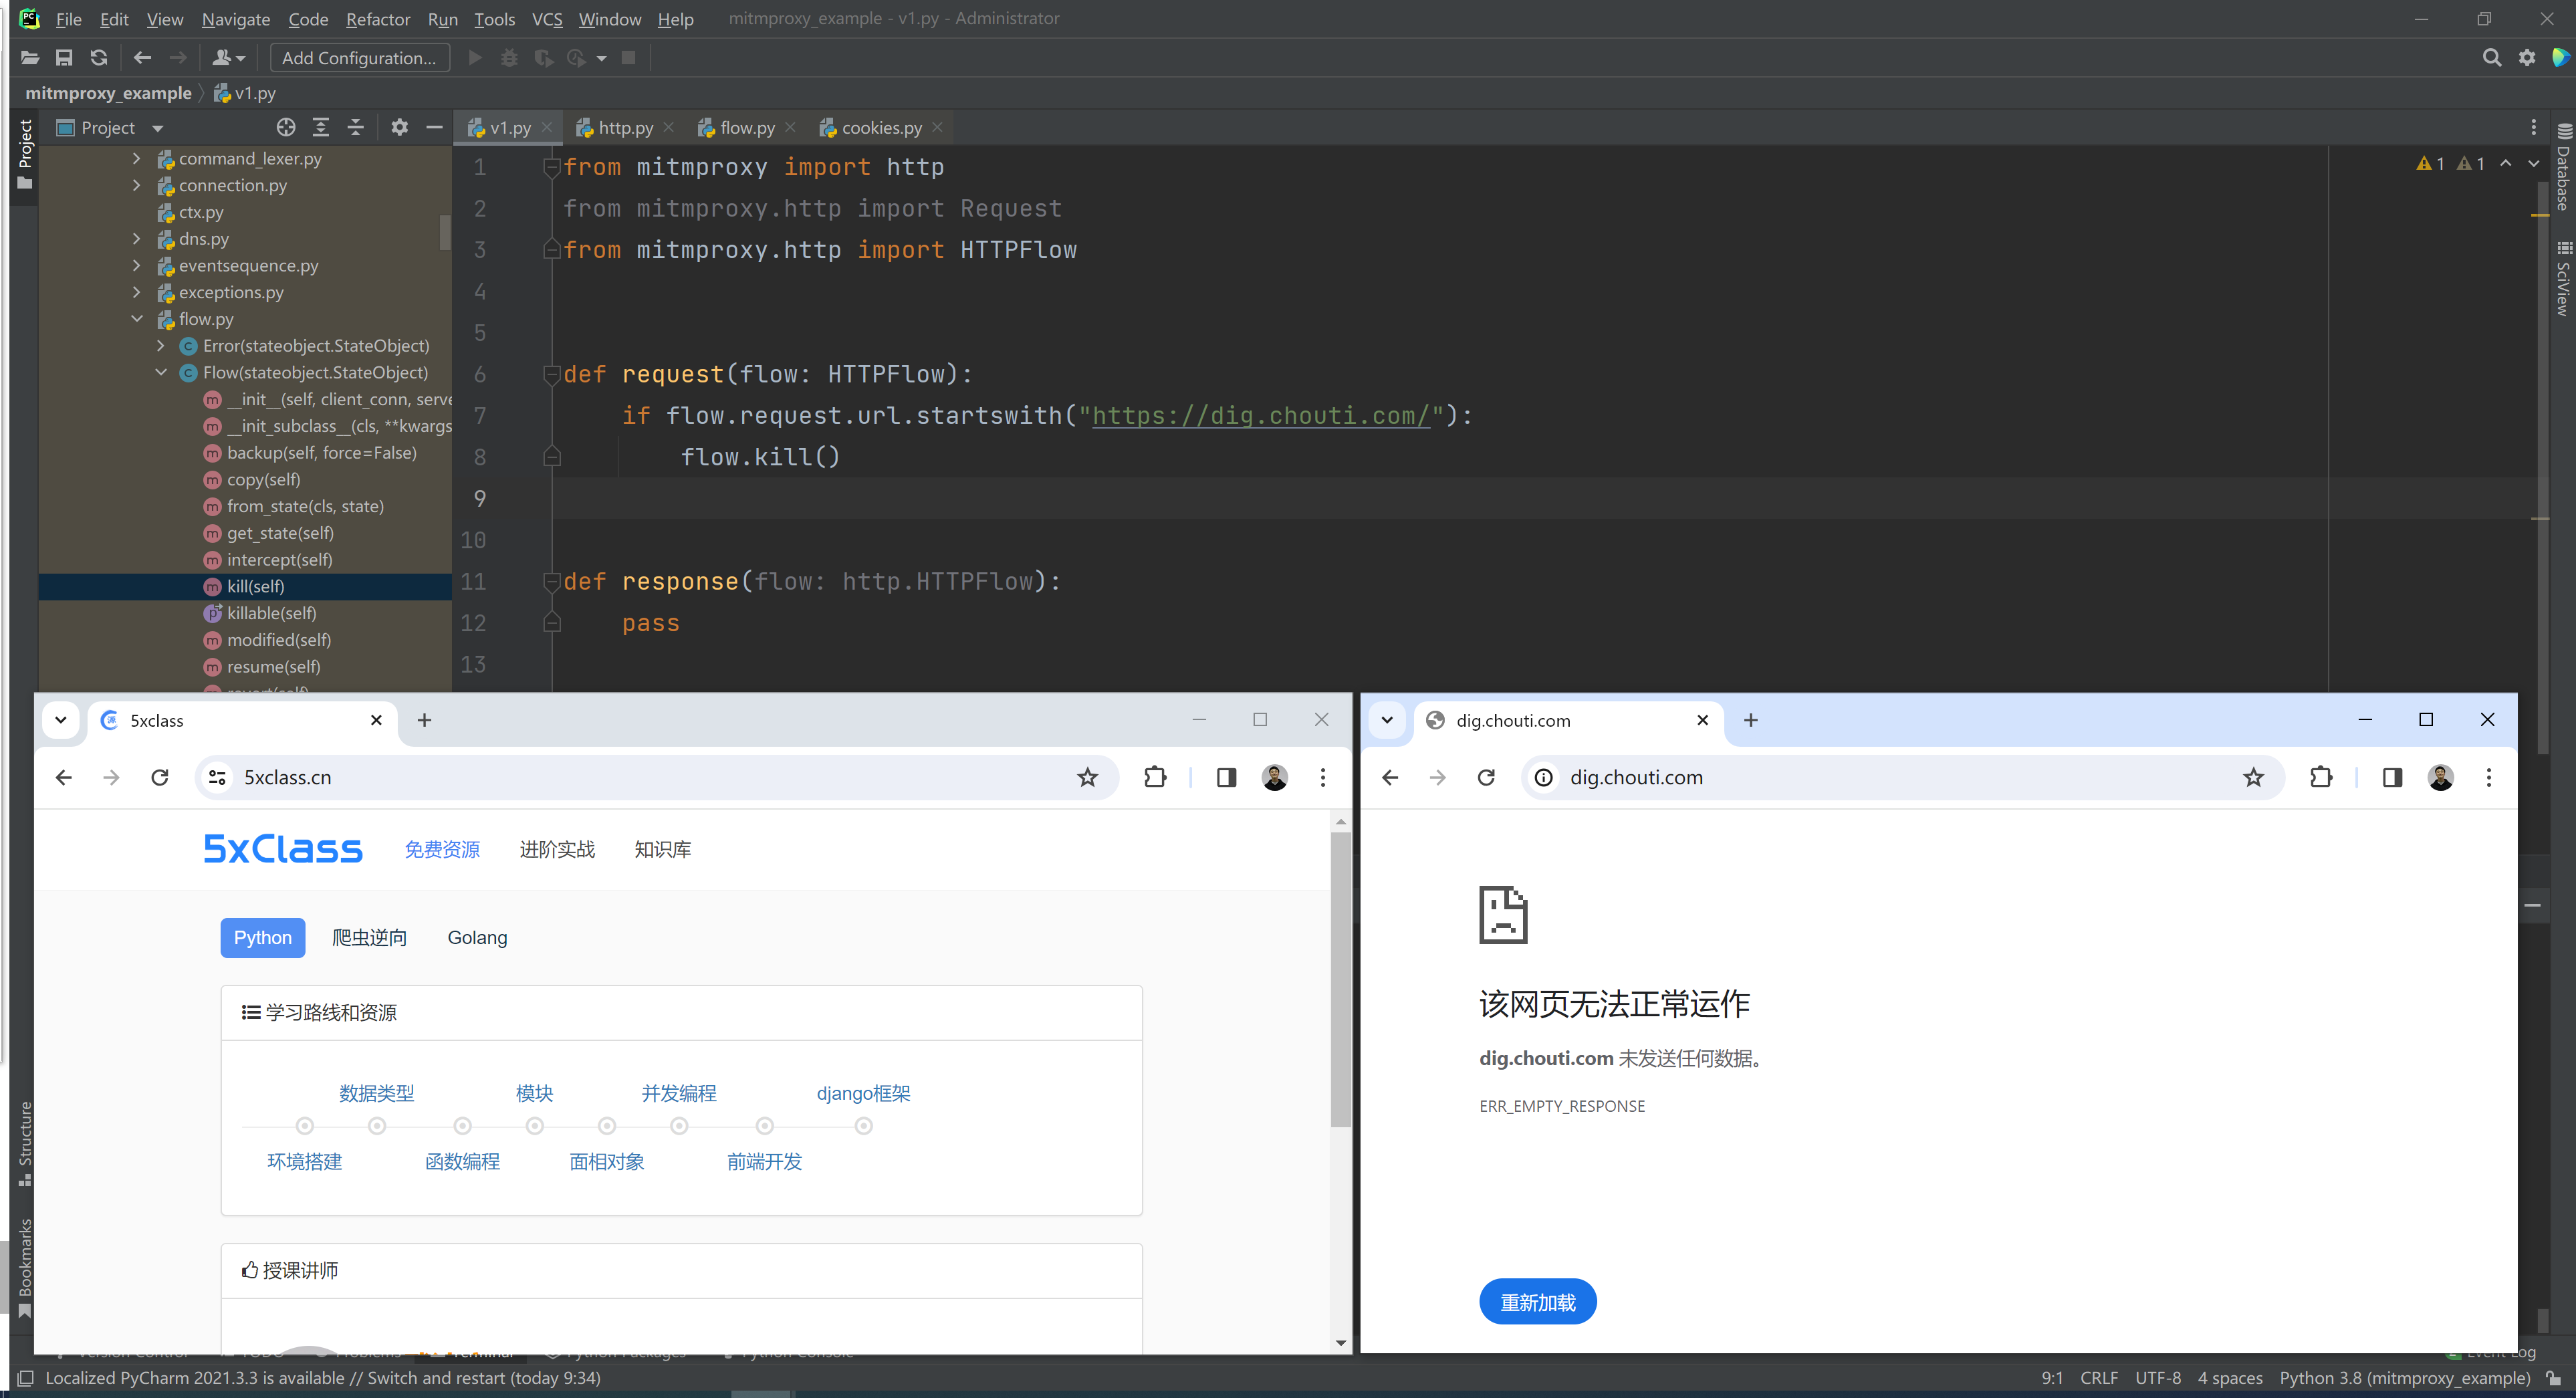Open side panel icon in 5xclass window
The height and width of the screenshot is (1398, 2576).
(1226, 777)
